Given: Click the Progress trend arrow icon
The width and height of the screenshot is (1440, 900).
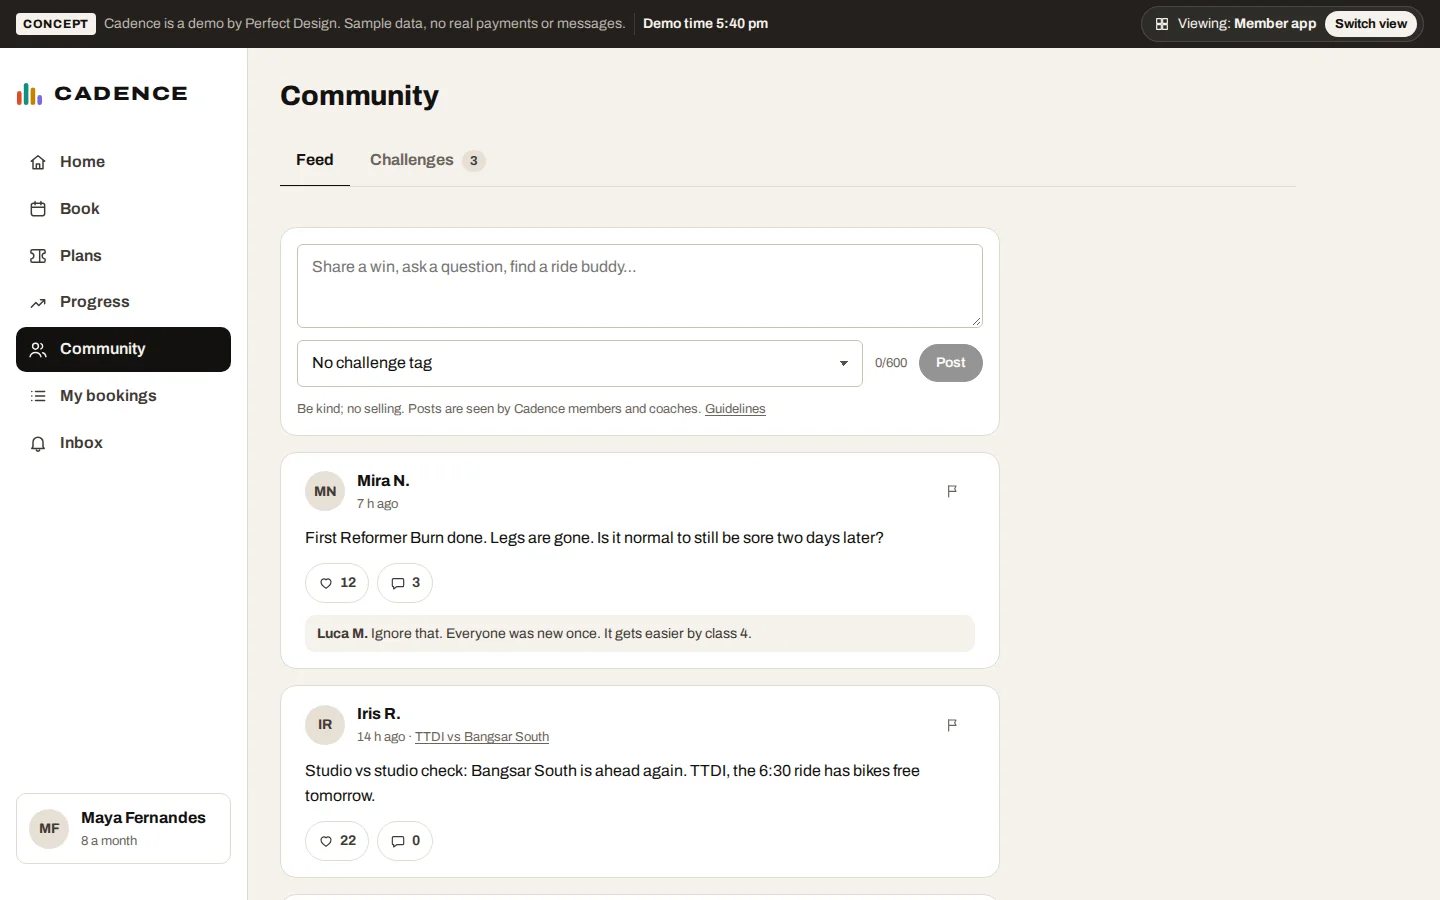Looking at the screenshot, I should click(38, 303).
